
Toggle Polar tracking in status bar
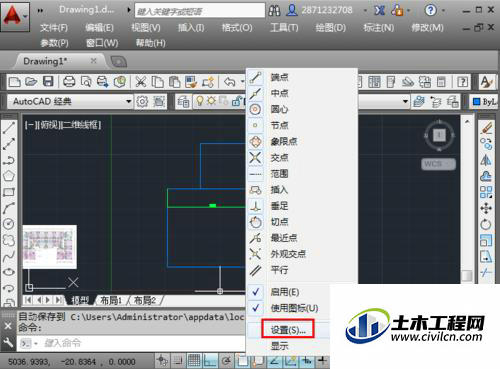click(226, 361)
